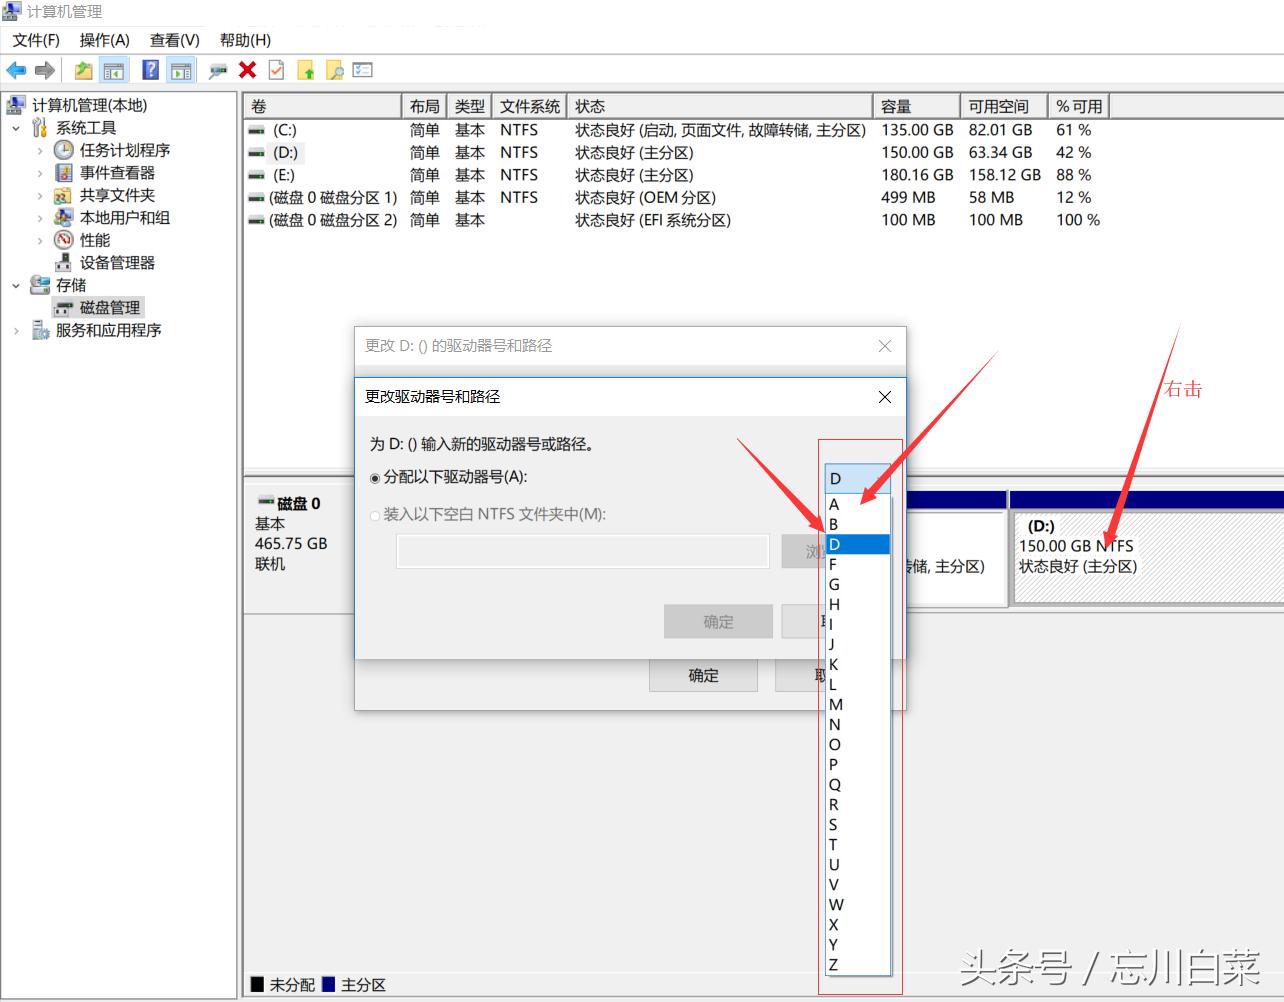Toggle the show/hide console tree icon

[x=114, y=70]
